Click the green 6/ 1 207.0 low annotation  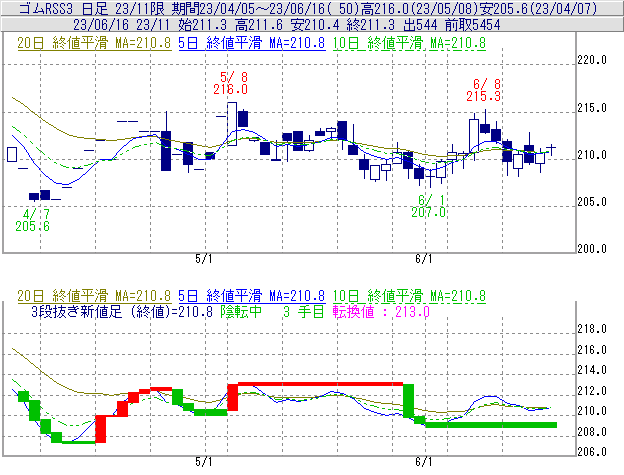point(428,206)
